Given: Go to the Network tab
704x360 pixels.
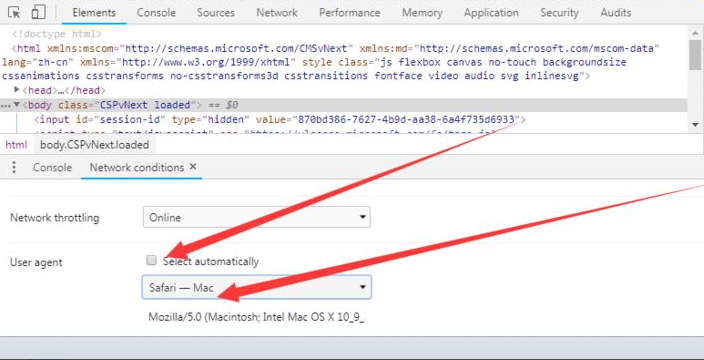Looking at the screenshot, I should pos(277,13).
